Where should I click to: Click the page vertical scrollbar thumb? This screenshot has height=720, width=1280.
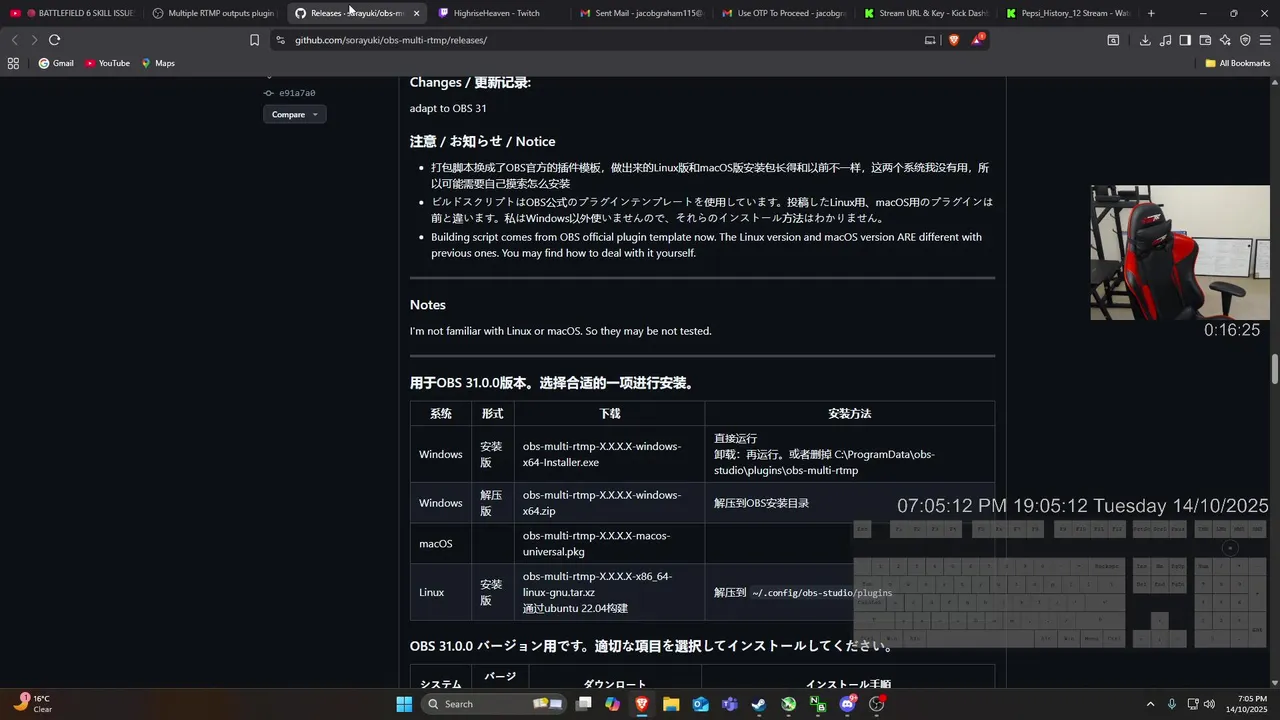(1275, 368)
